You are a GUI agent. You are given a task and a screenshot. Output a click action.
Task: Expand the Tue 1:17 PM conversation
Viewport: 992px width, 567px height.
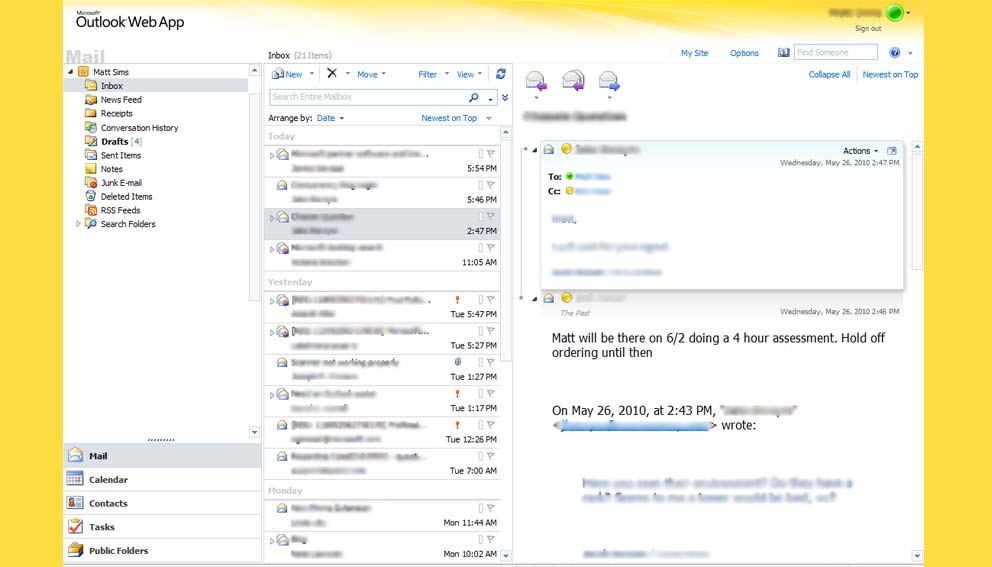pyautogui.click(x=272, y=396)
